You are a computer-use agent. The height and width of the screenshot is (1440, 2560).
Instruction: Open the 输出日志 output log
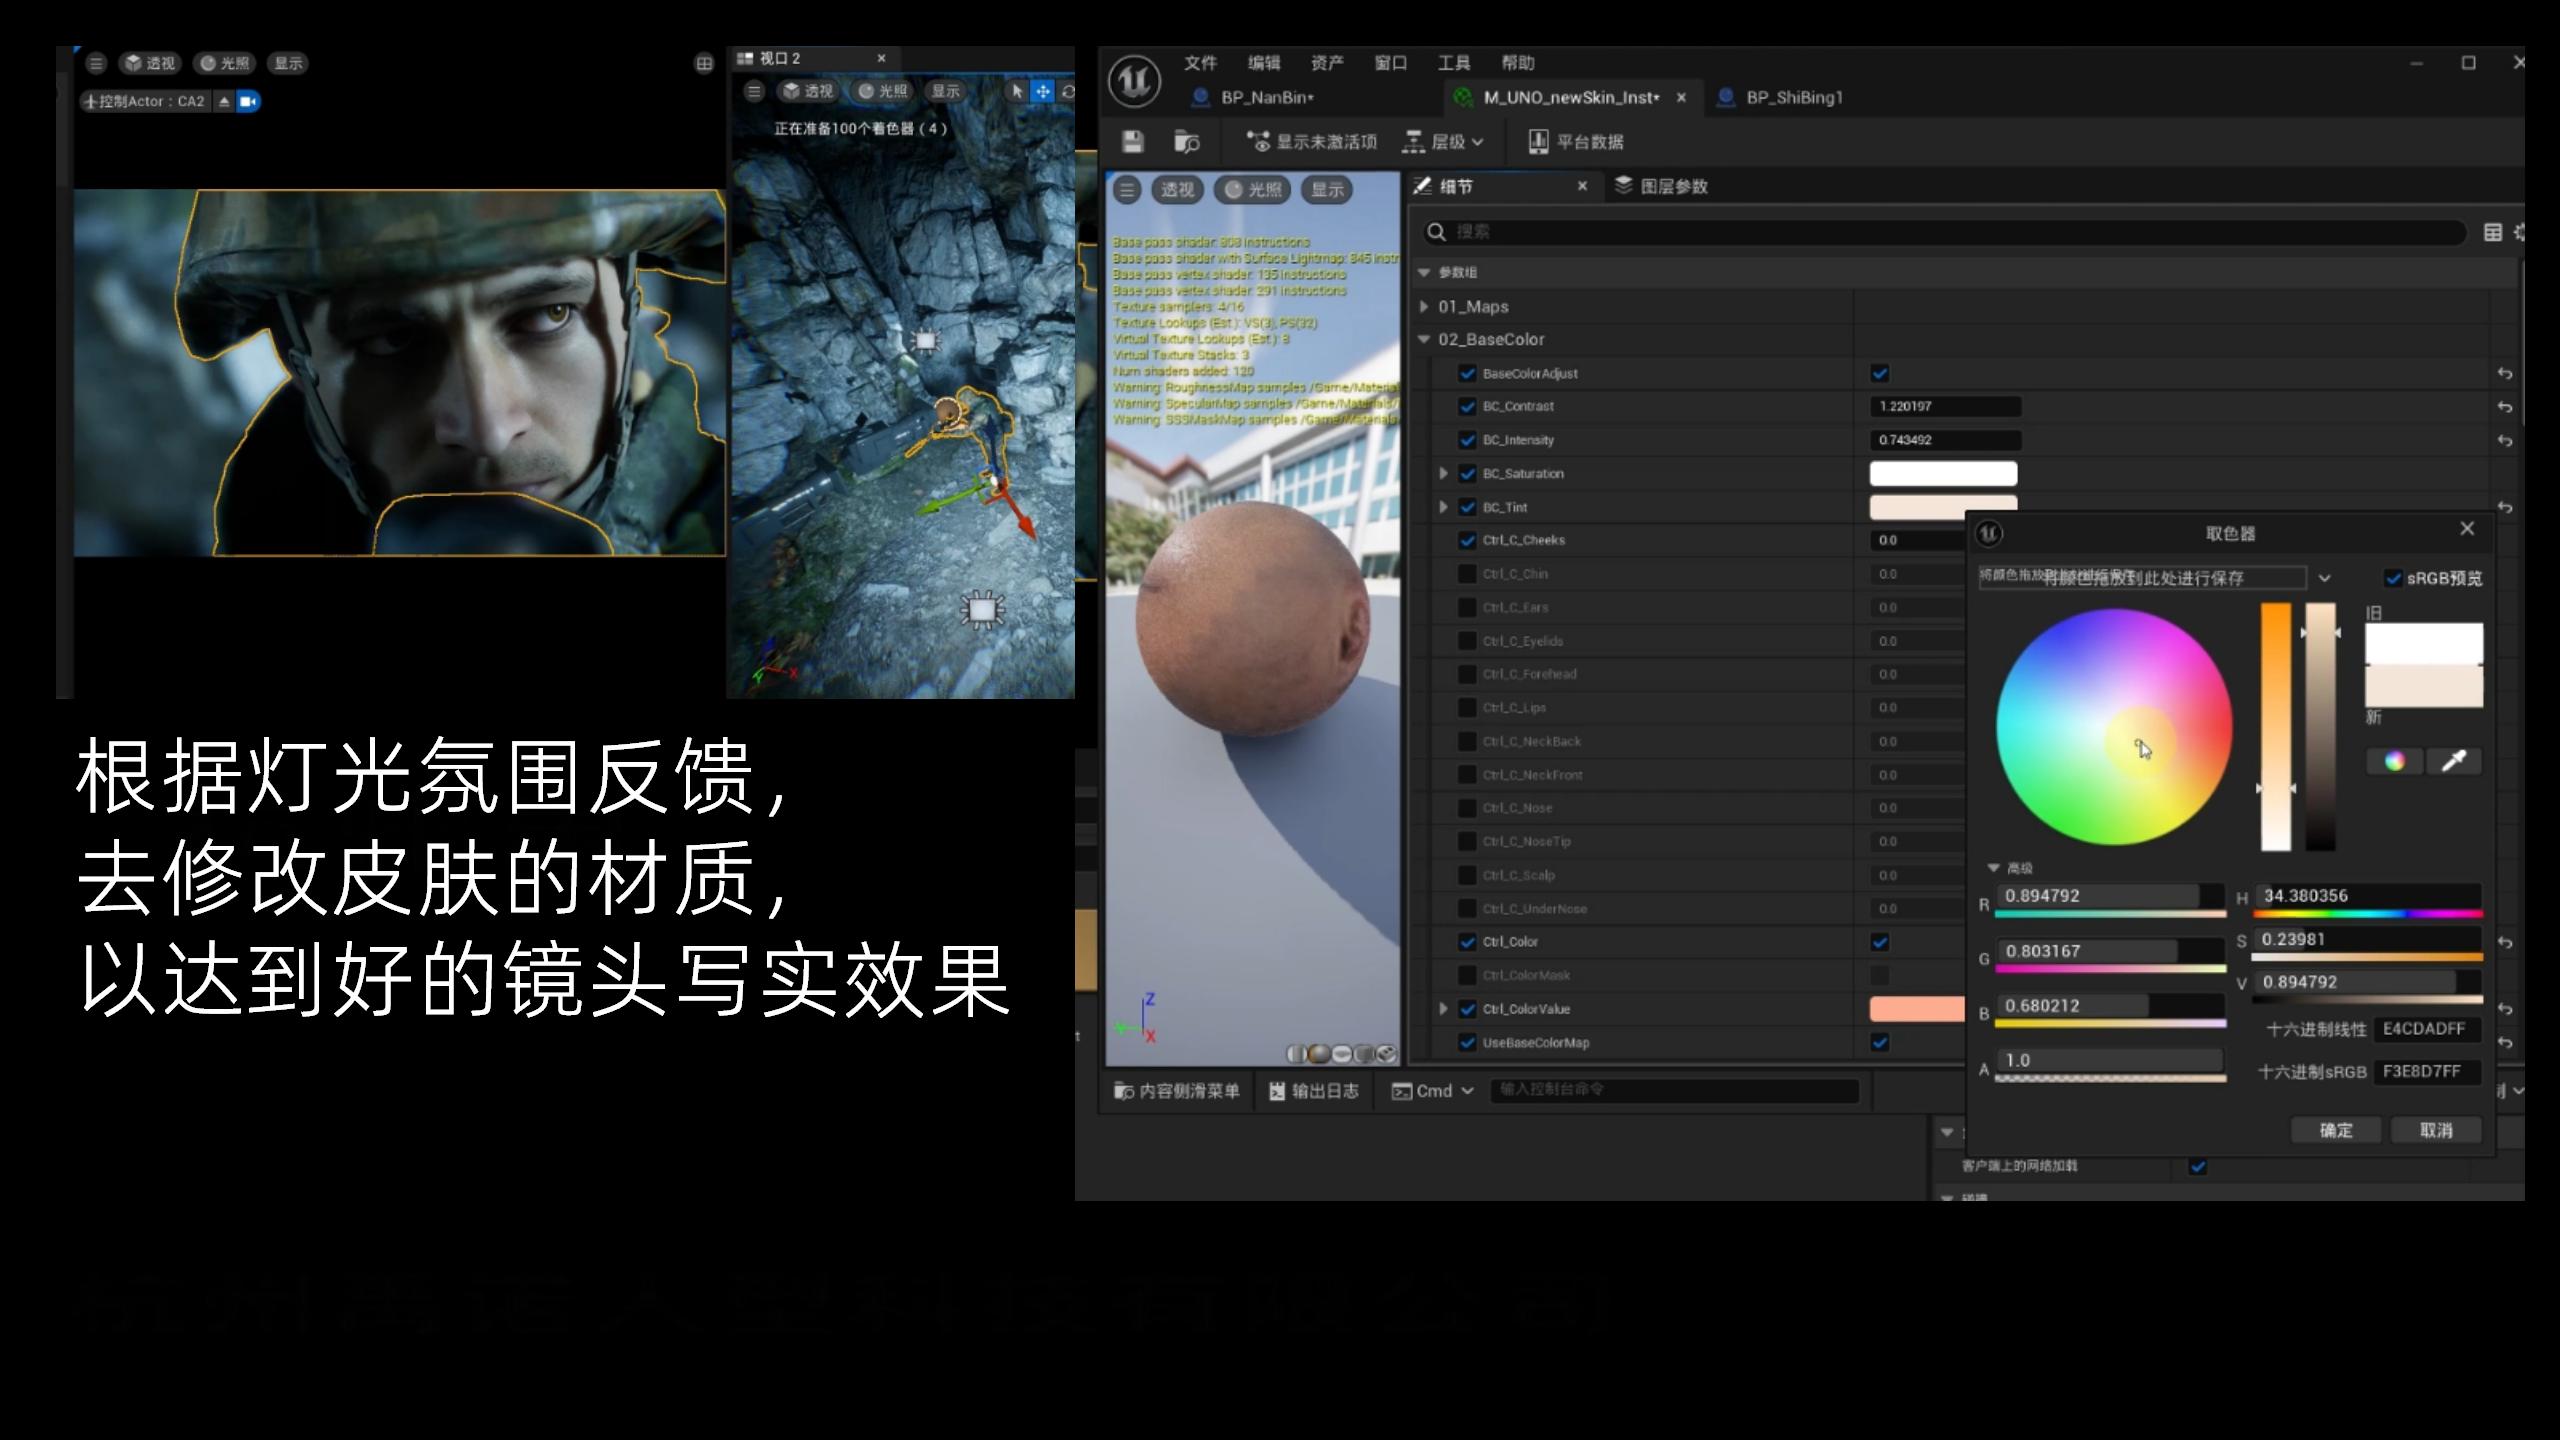click(1314, 1091)
